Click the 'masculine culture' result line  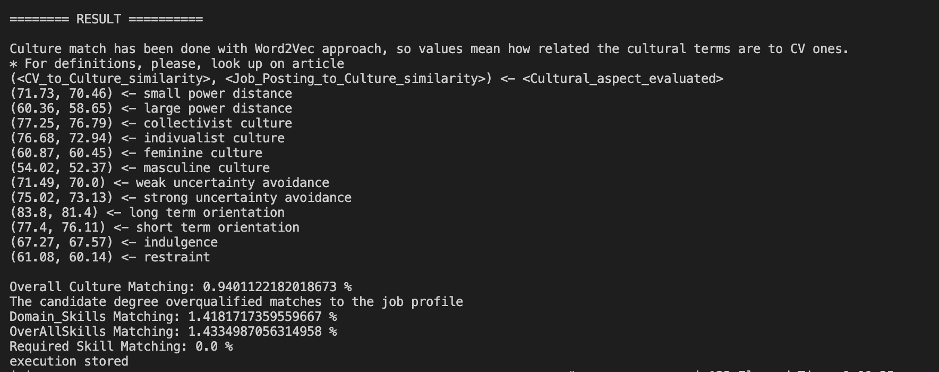(140, 168)
